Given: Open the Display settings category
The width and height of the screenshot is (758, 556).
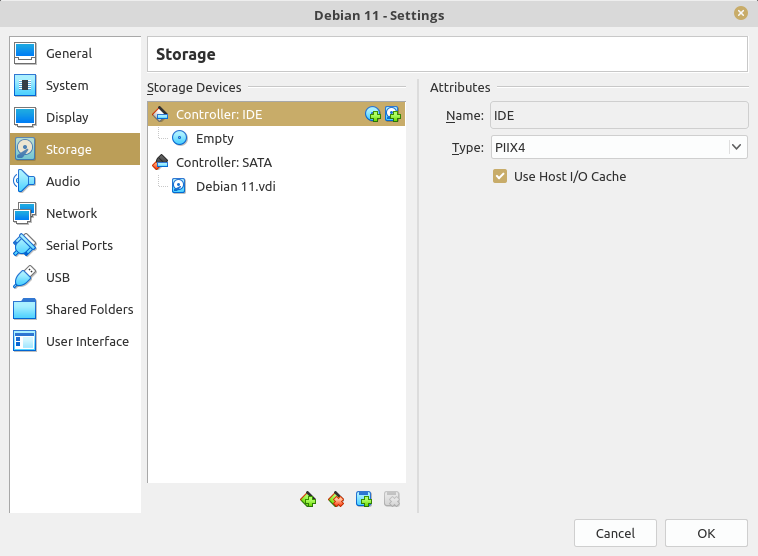Looking at the screenshot, I should 75,117.
